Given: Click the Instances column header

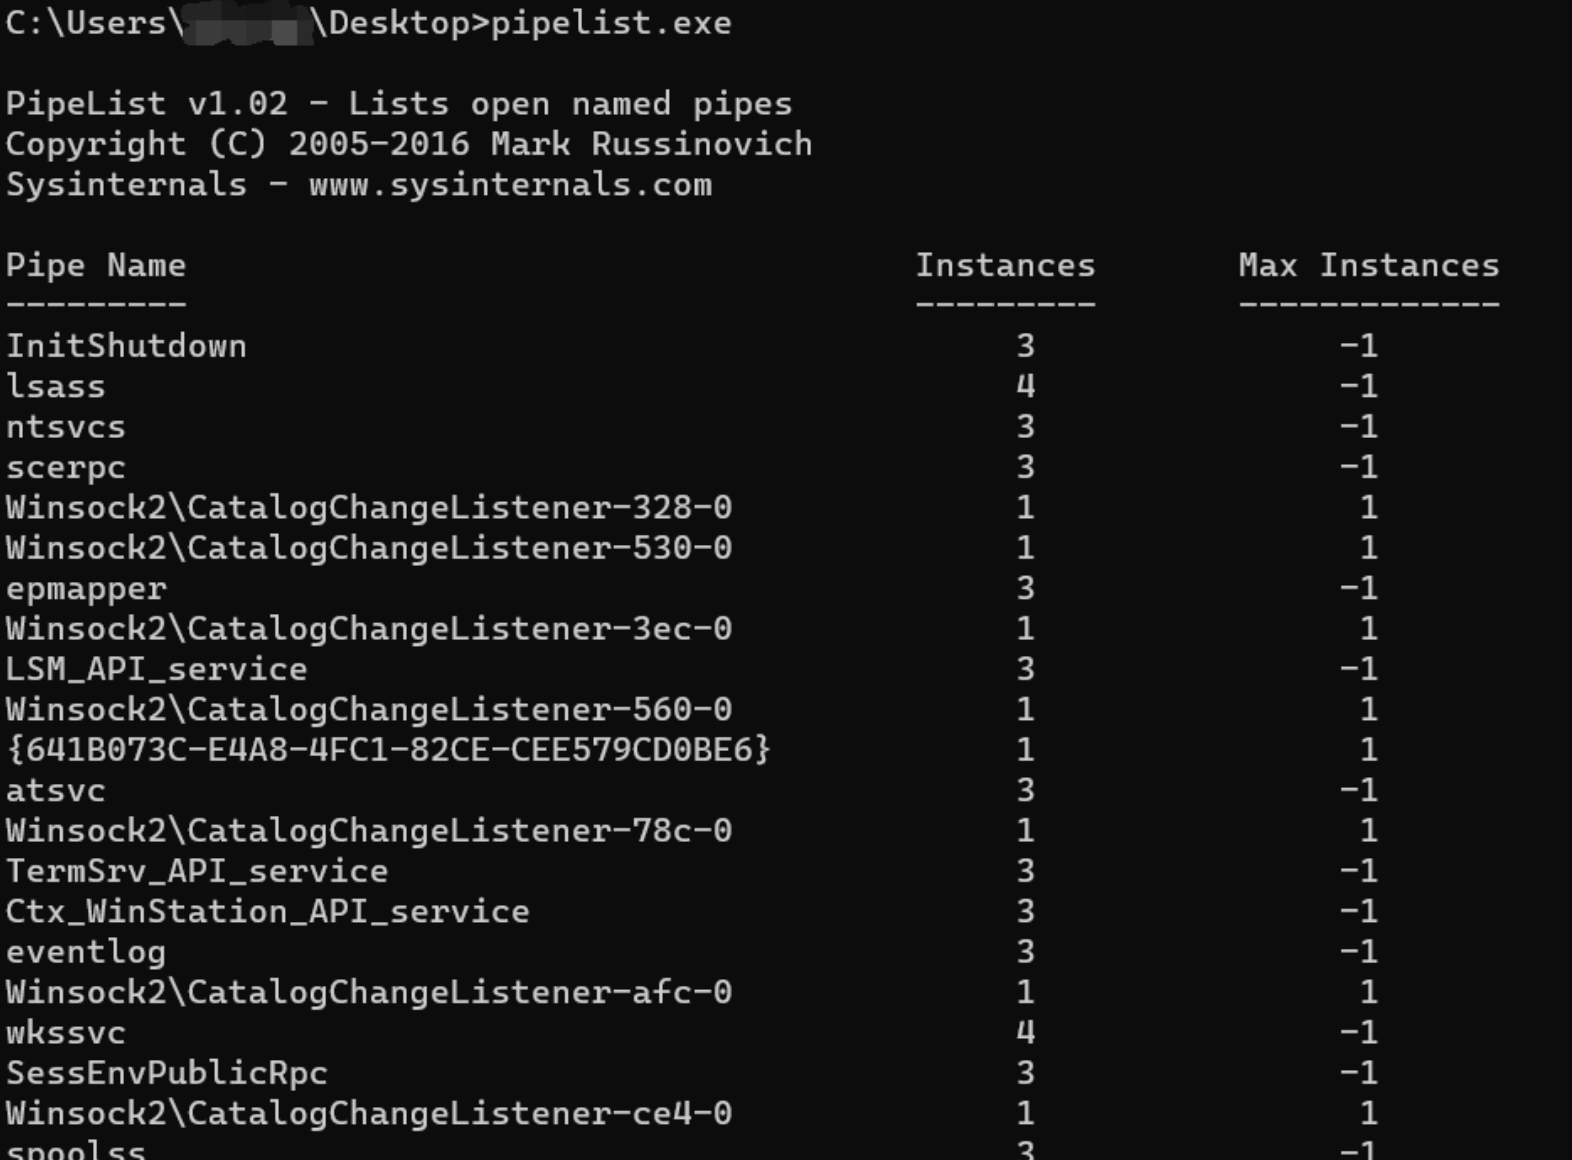Looking at the screenshot, I should [x=1005, y=265].
